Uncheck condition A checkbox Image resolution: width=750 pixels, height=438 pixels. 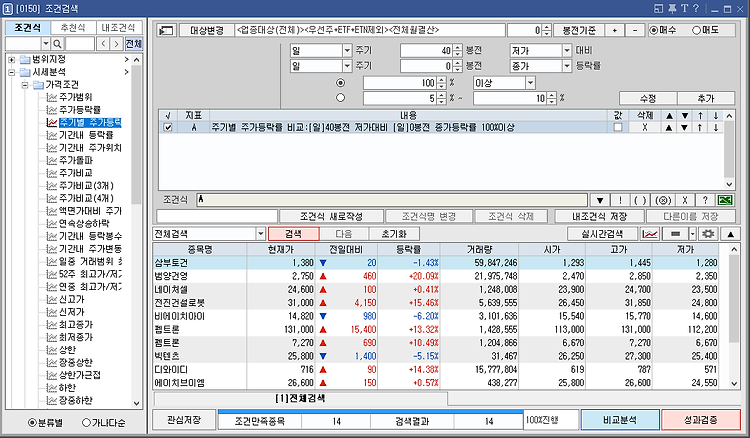tap(167, 127)
